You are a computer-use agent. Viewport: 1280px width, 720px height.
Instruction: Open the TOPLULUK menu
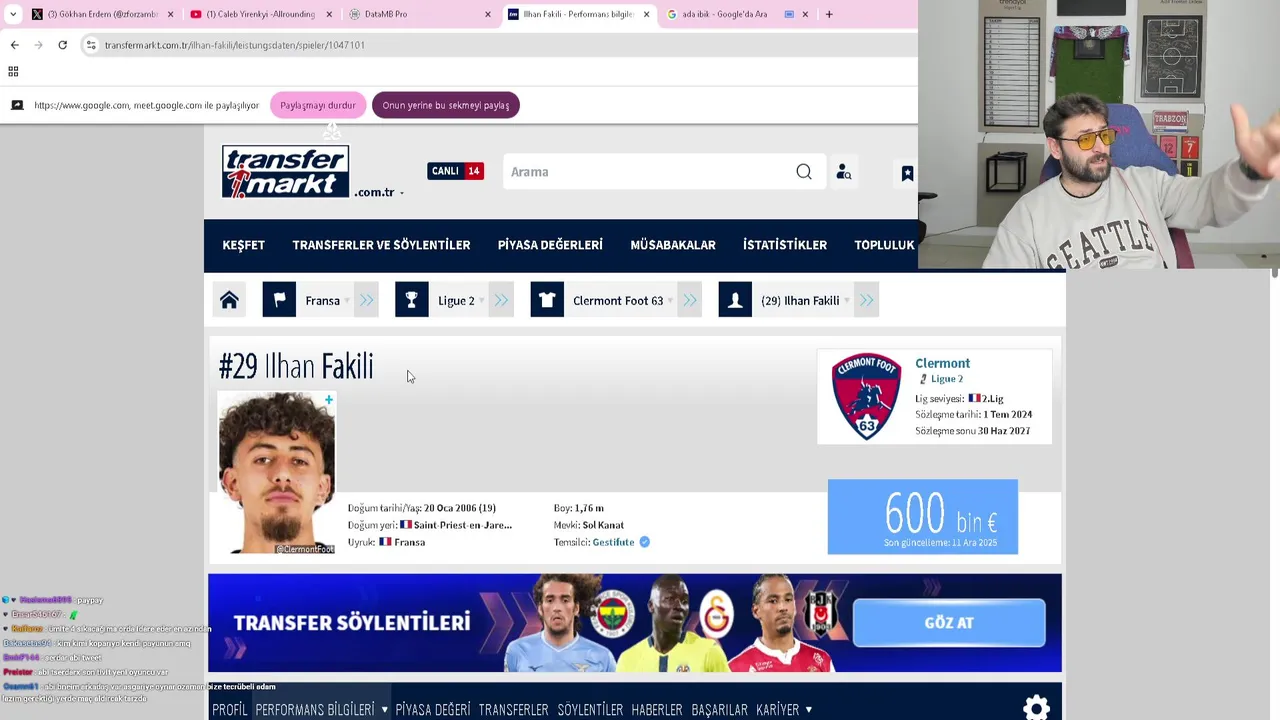click(x=884, y=245)
